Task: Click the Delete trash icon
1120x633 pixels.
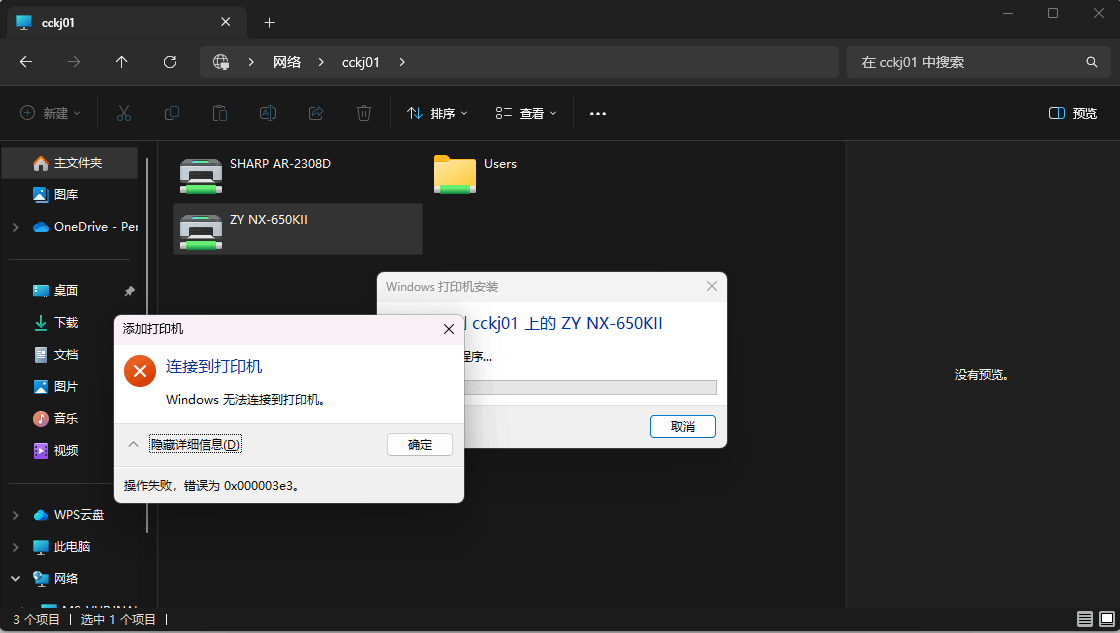Action: pos(364,113)
